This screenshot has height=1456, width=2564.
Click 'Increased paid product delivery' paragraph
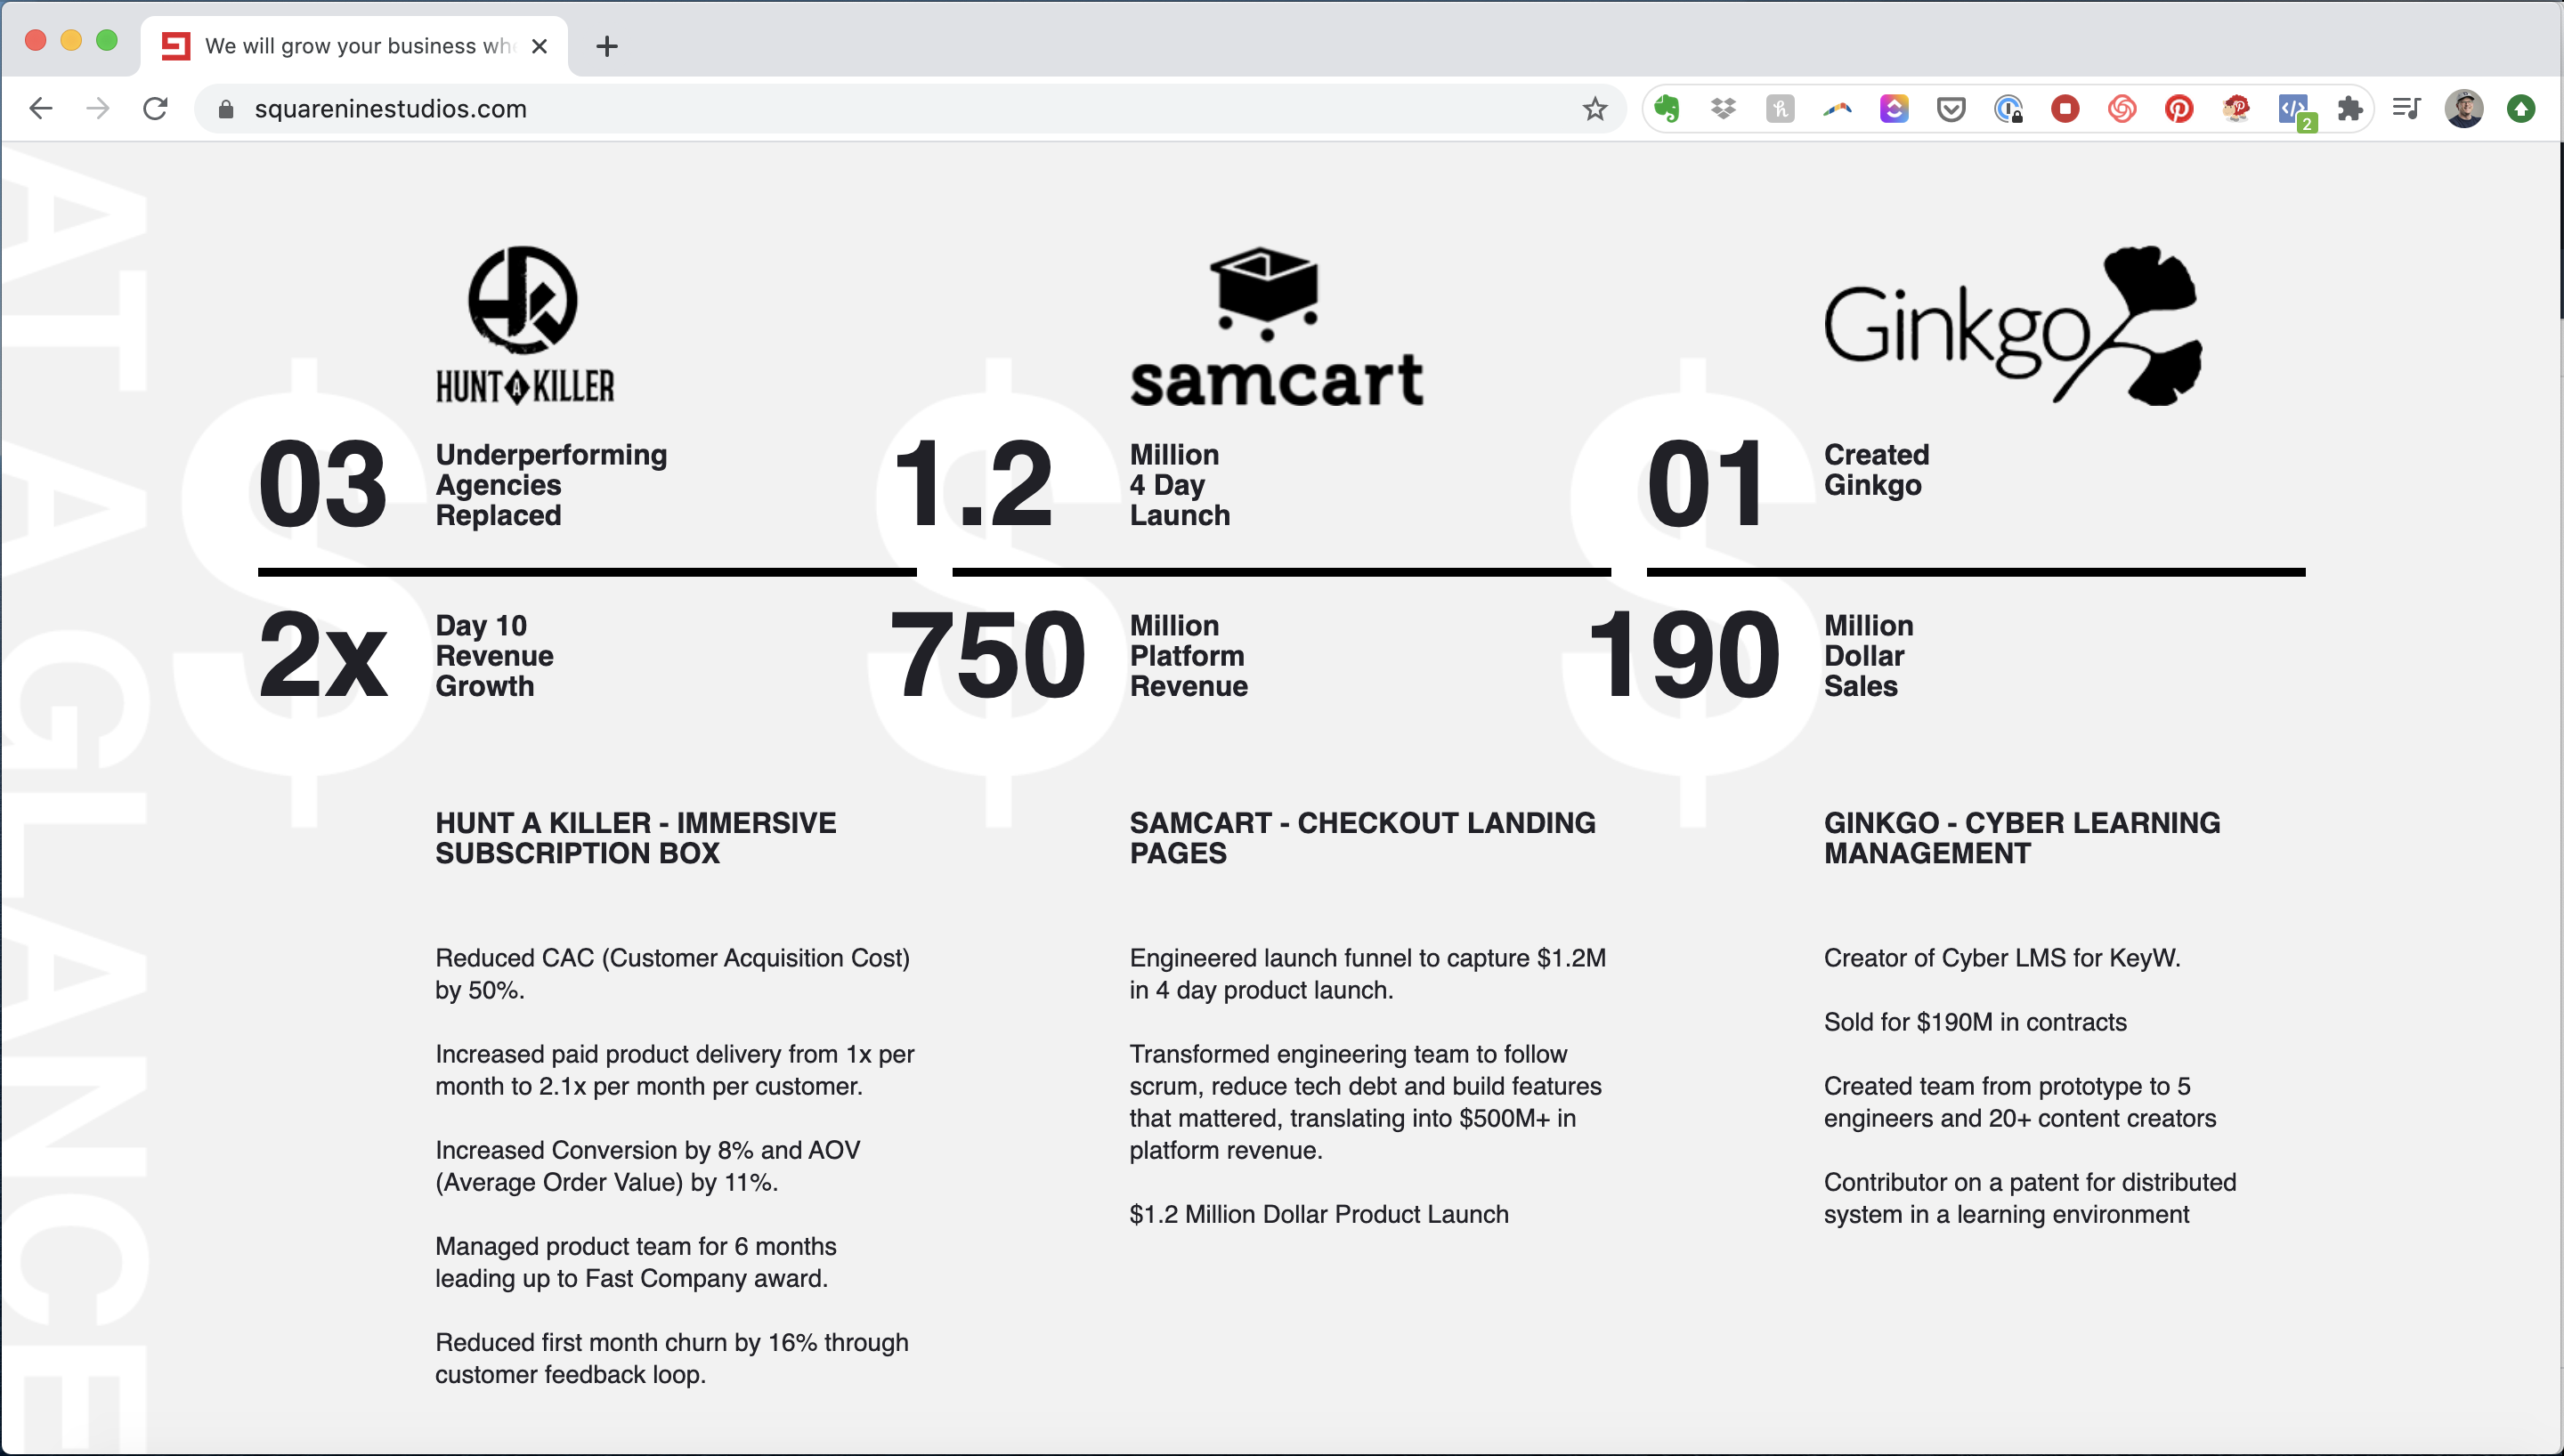tap(675, 1070)
